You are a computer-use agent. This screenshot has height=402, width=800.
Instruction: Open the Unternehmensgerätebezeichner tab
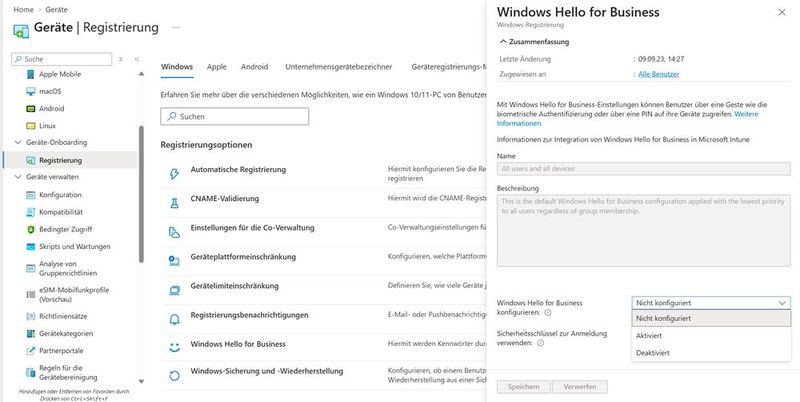[x=339, y=67]
